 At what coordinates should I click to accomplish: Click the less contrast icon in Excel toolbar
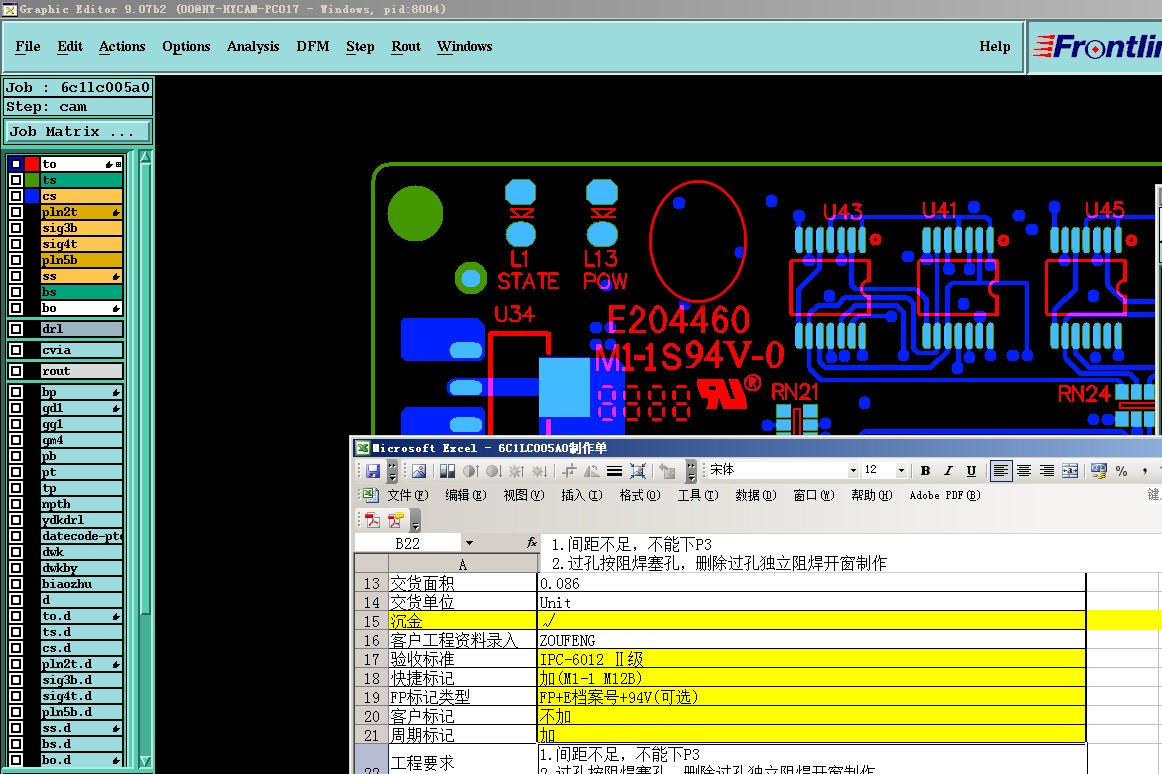point(493,471)
